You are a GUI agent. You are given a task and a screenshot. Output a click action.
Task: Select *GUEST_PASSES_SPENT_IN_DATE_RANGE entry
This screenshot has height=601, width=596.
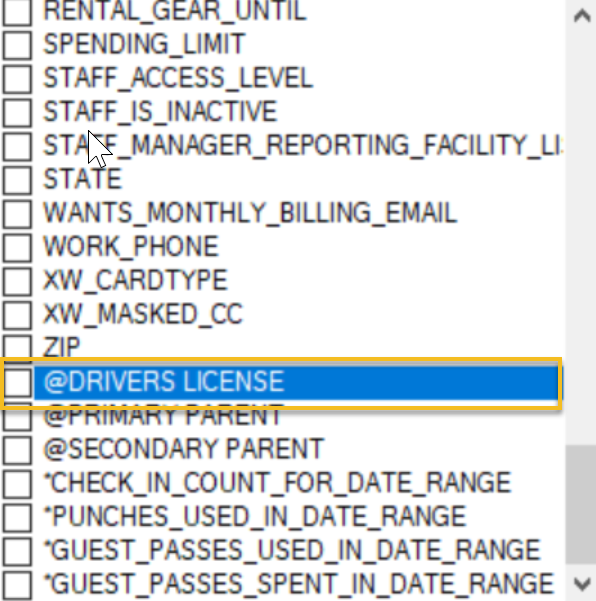click(x=299, y=584)
